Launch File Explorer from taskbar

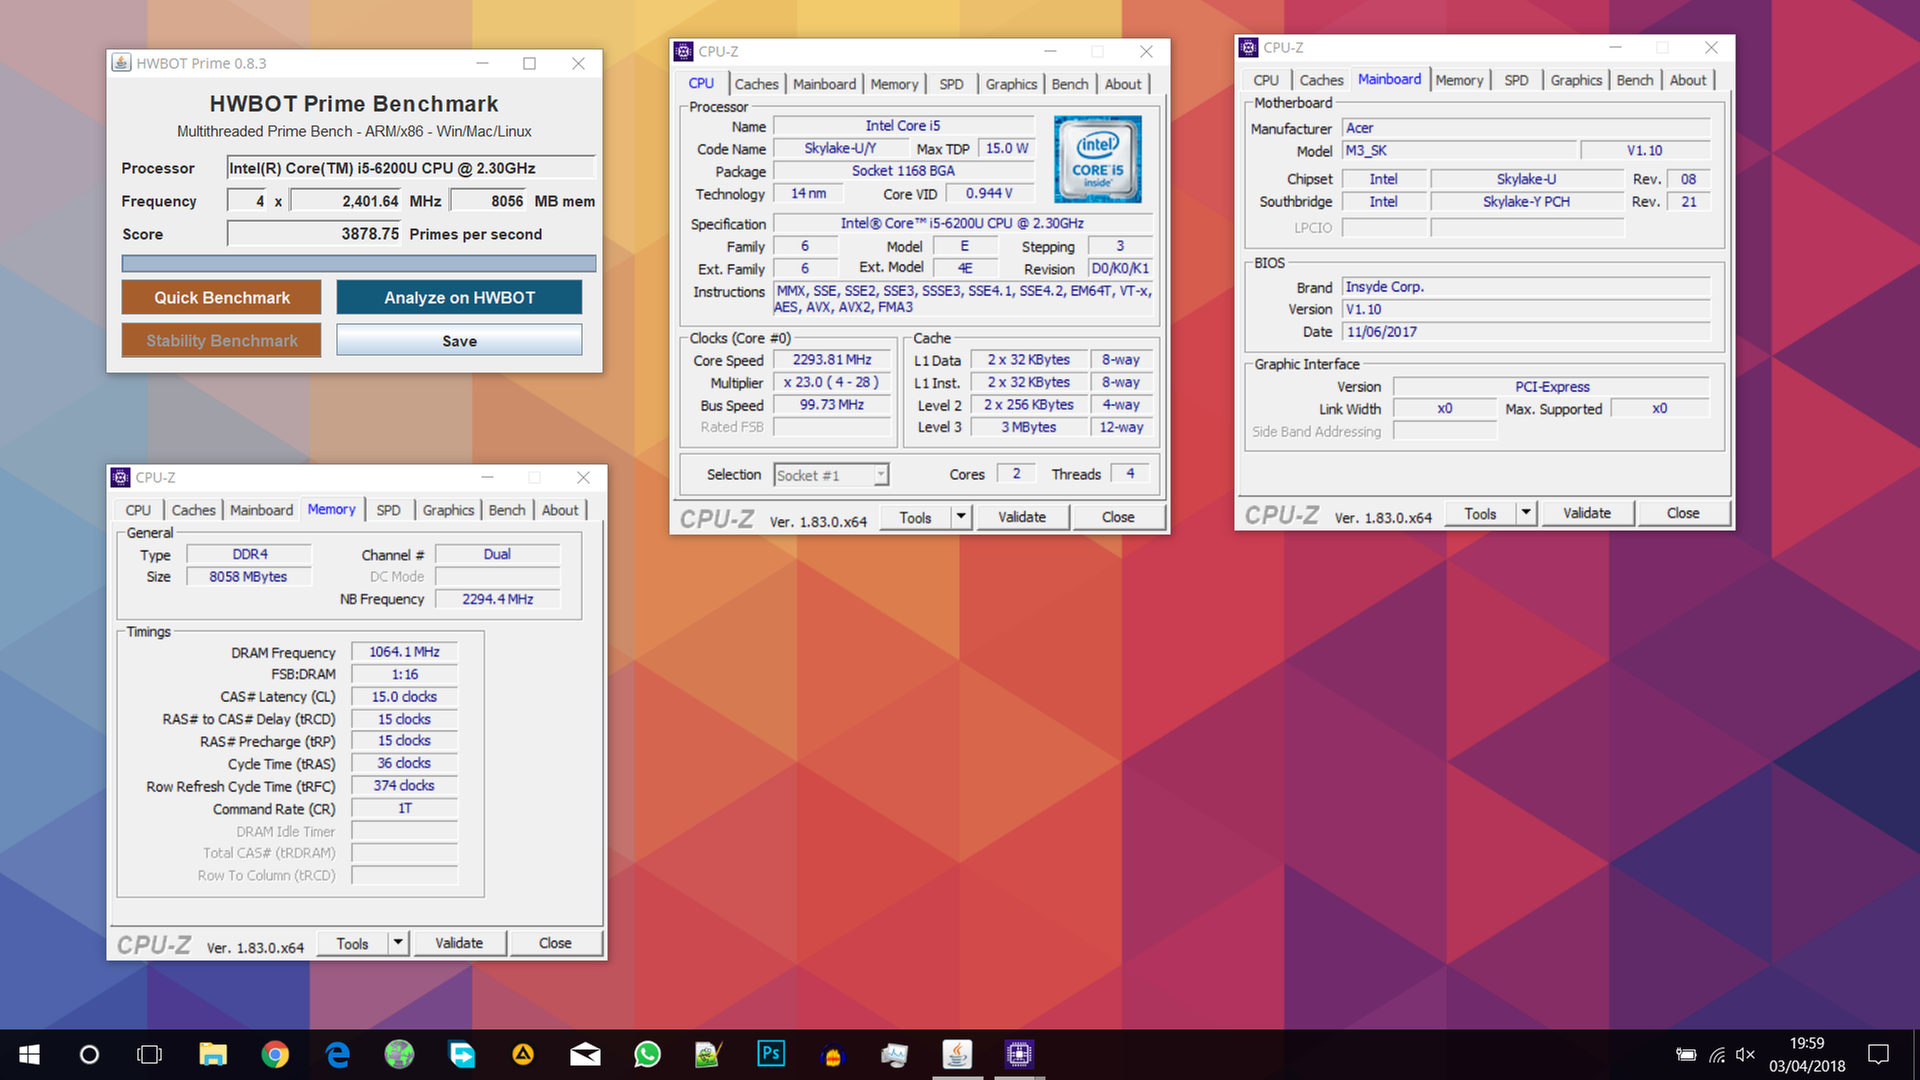coord(212,1054)
